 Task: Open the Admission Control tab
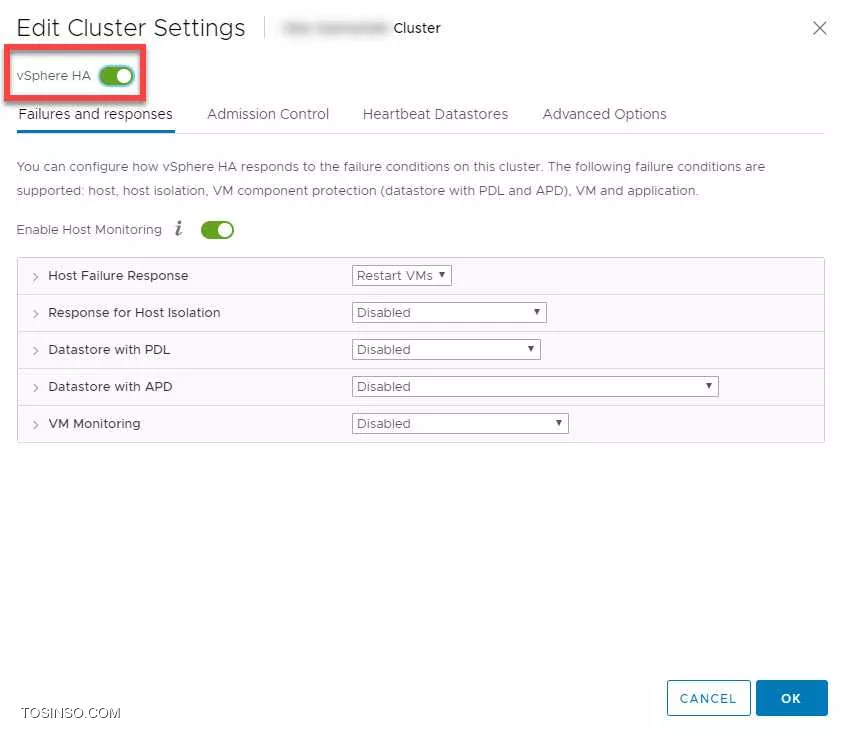(x=268, y=114)
